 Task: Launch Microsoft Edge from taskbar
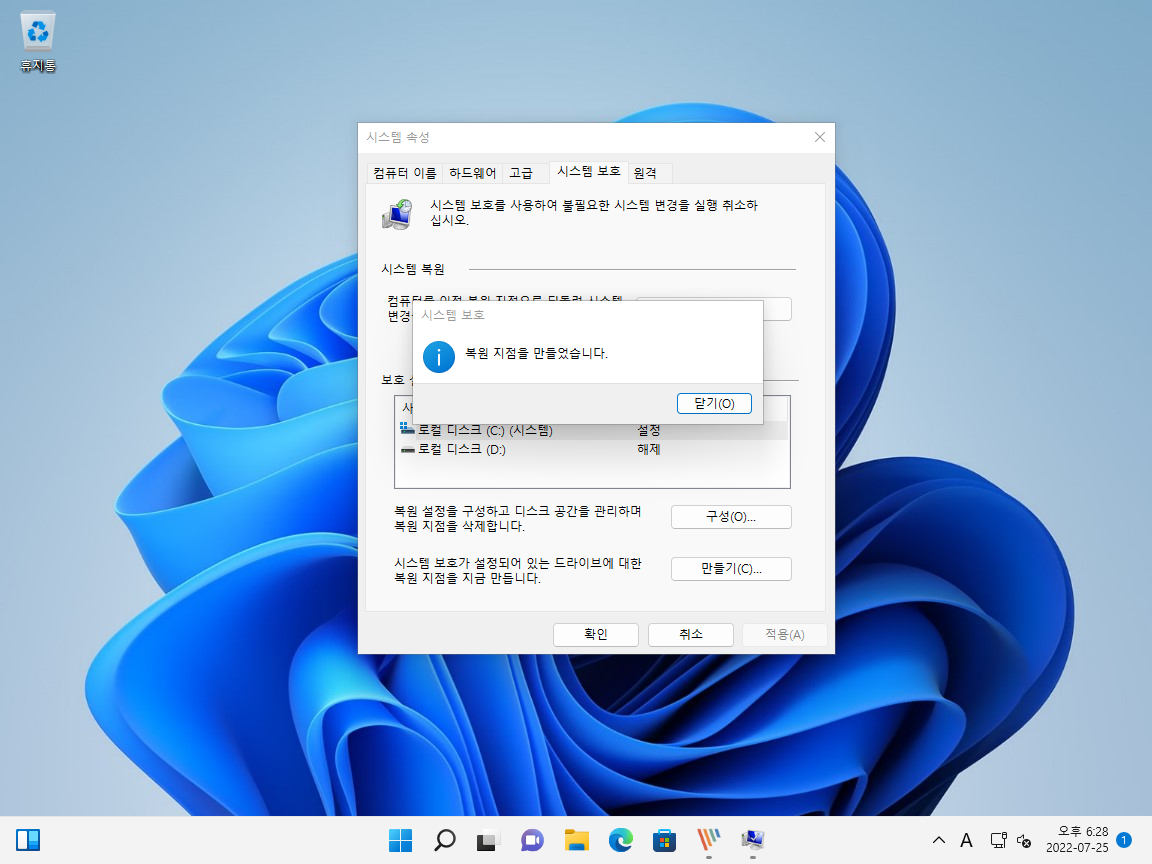621,840
